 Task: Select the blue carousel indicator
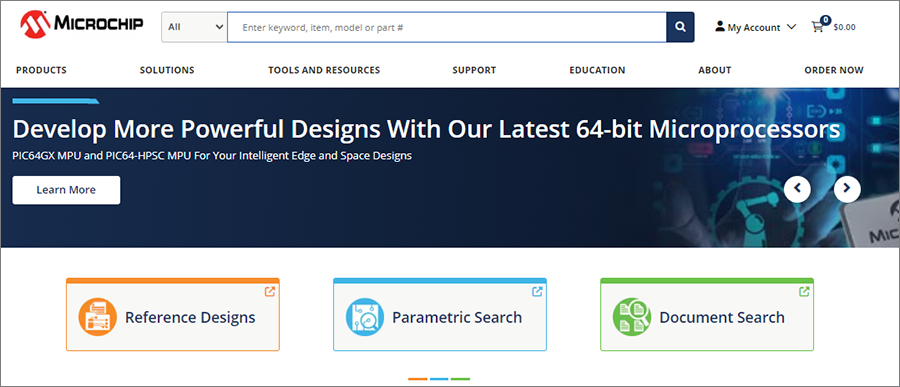pyautogui.click(x=439, y=379)
